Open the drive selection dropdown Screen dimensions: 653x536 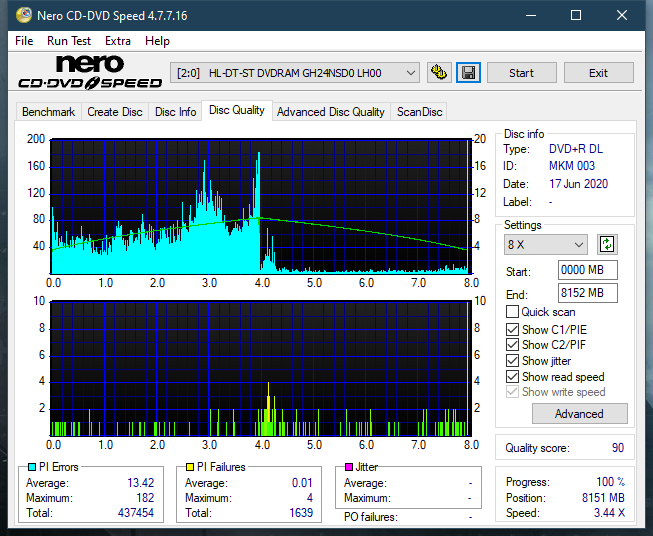[294, 73]
